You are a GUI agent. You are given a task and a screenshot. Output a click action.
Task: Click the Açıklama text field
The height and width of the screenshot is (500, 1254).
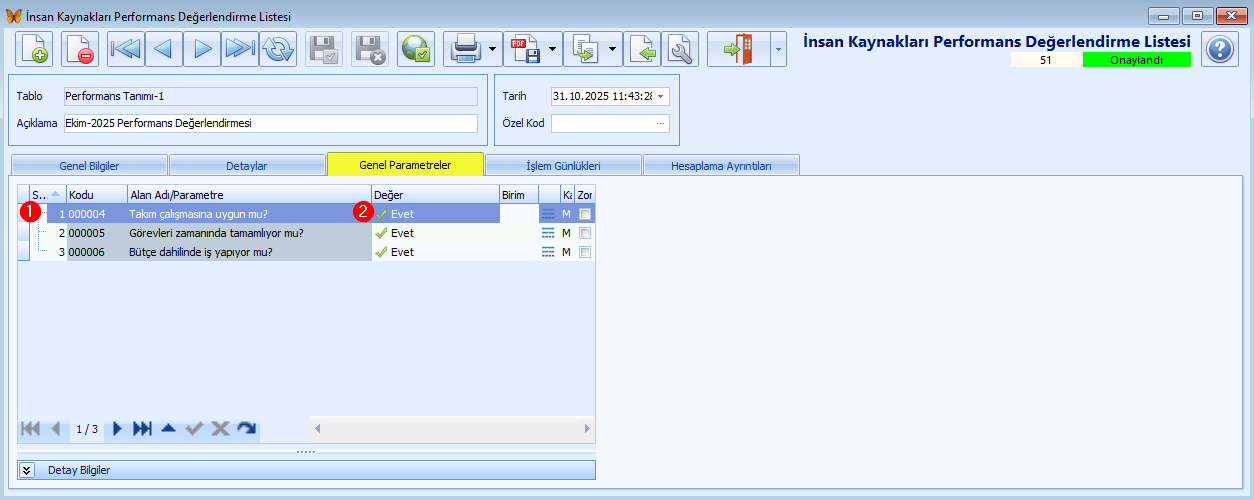click(x=270, y=123)
